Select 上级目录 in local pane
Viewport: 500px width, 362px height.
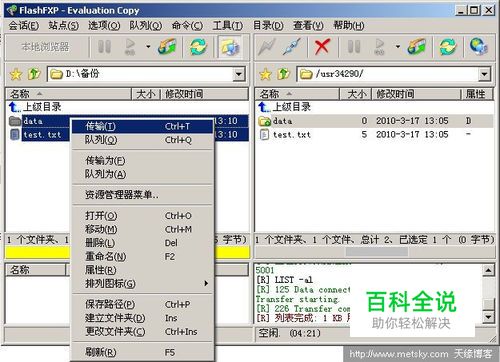pyautogui.click(x=35, y=107)
